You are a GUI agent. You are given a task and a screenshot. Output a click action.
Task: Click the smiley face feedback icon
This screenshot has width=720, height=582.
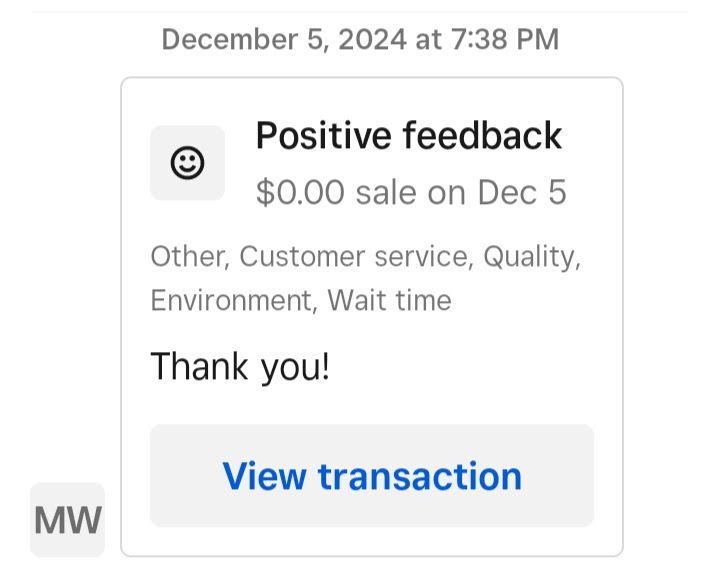click(x=187, y=163)
